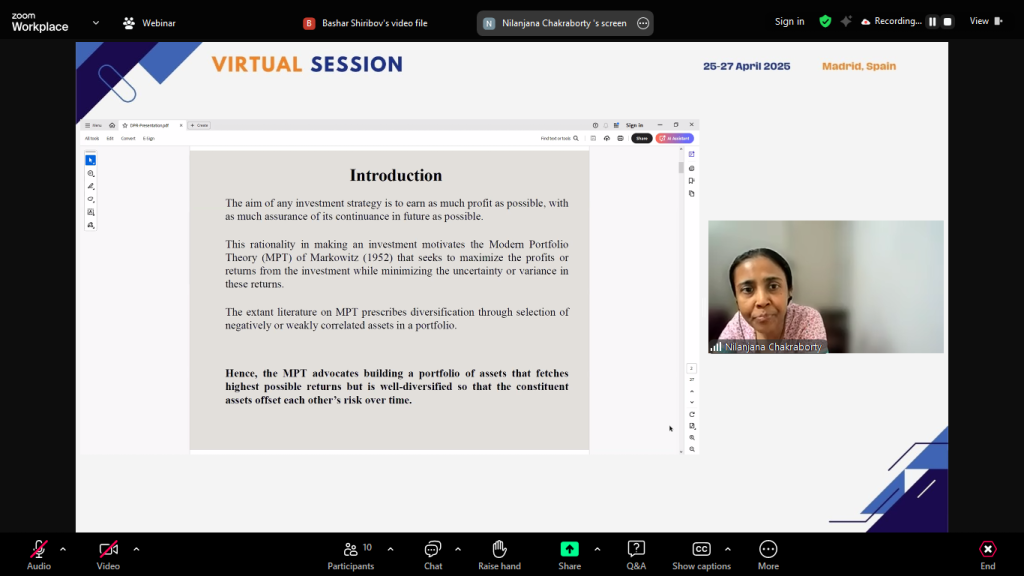Toggle Show captions
This screenshot has height=576, width=1024.
click(701, 549)
